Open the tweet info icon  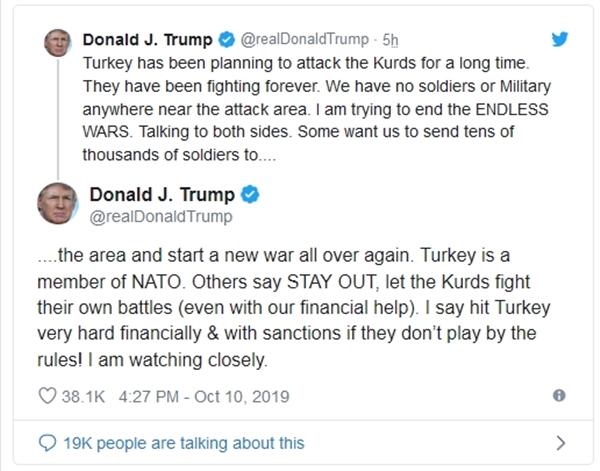(x=559, y=395)
